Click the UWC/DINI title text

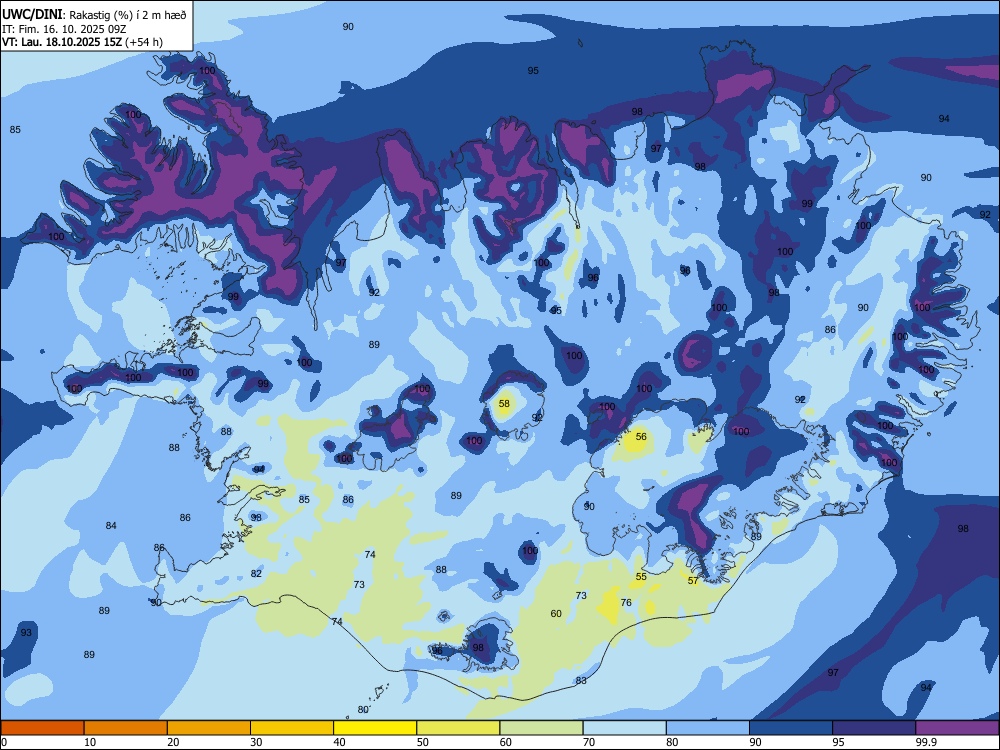click(32, 15)
